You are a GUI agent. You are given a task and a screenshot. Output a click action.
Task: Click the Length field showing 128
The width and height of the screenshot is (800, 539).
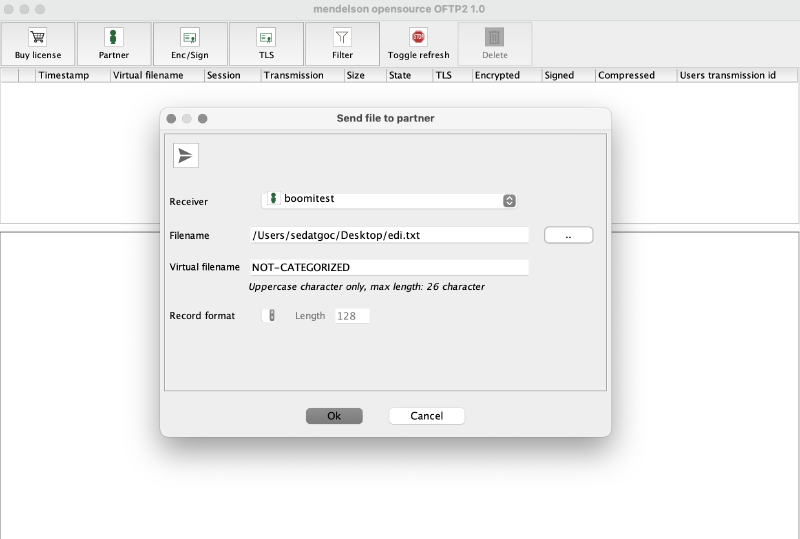click(x=352, y=316)
